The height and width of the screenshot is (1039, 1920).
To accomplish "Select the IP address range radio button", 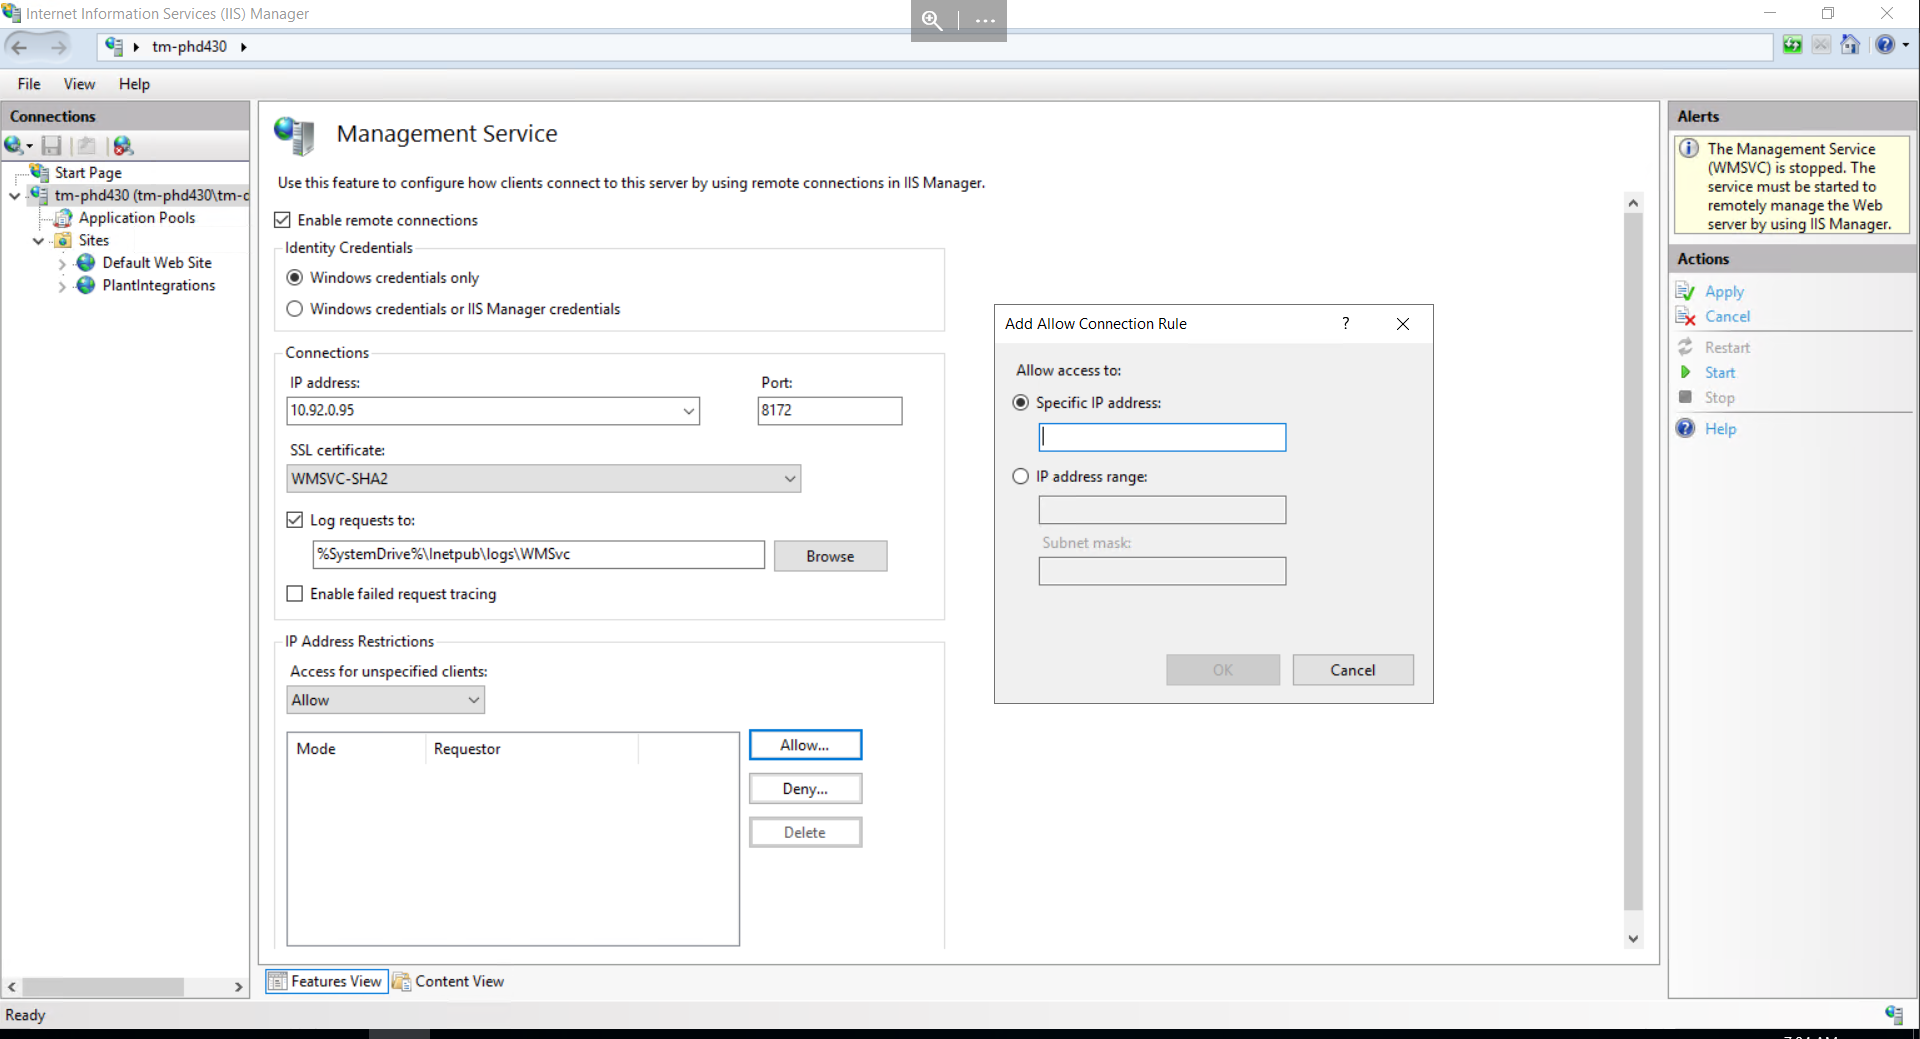I will click(x=1020, y=476).
